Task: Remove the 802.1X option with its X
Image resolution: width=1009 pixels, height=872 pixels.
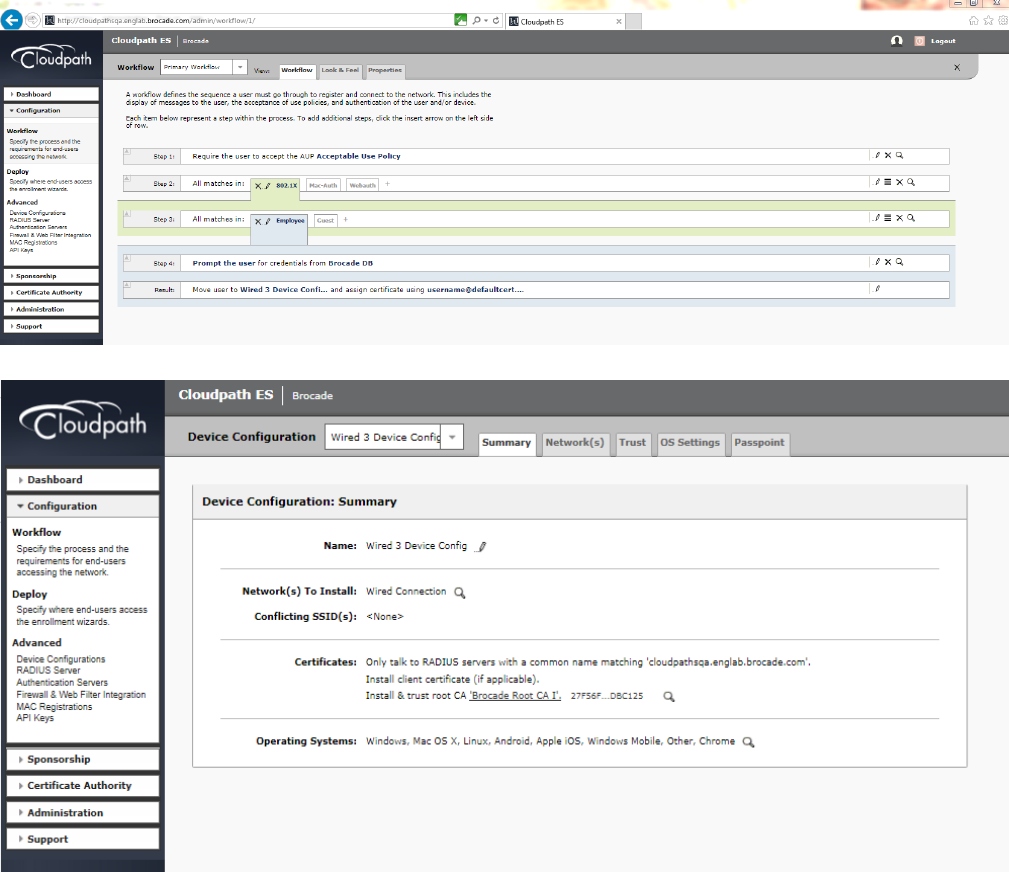Action: click(258, 186)
